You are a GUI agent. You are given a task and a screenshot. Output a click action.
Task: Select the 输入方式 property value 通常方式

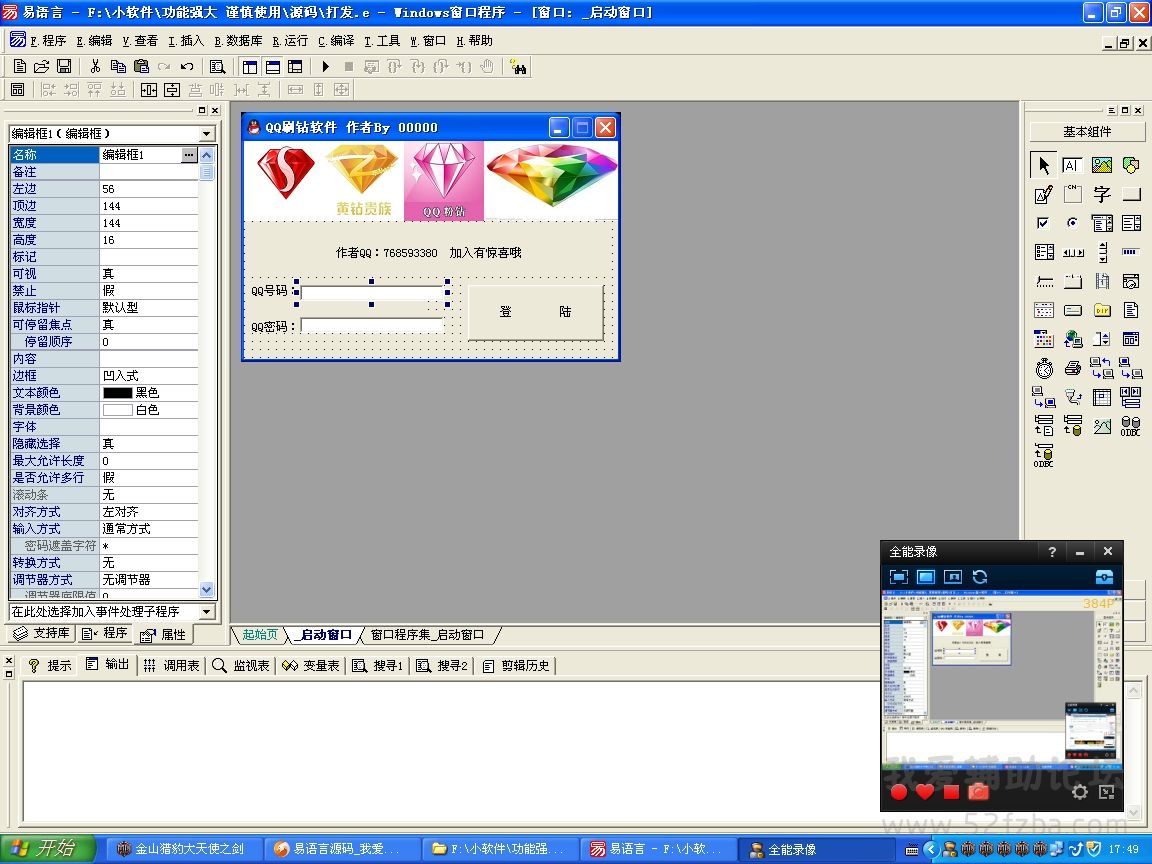tap(148, 529)
